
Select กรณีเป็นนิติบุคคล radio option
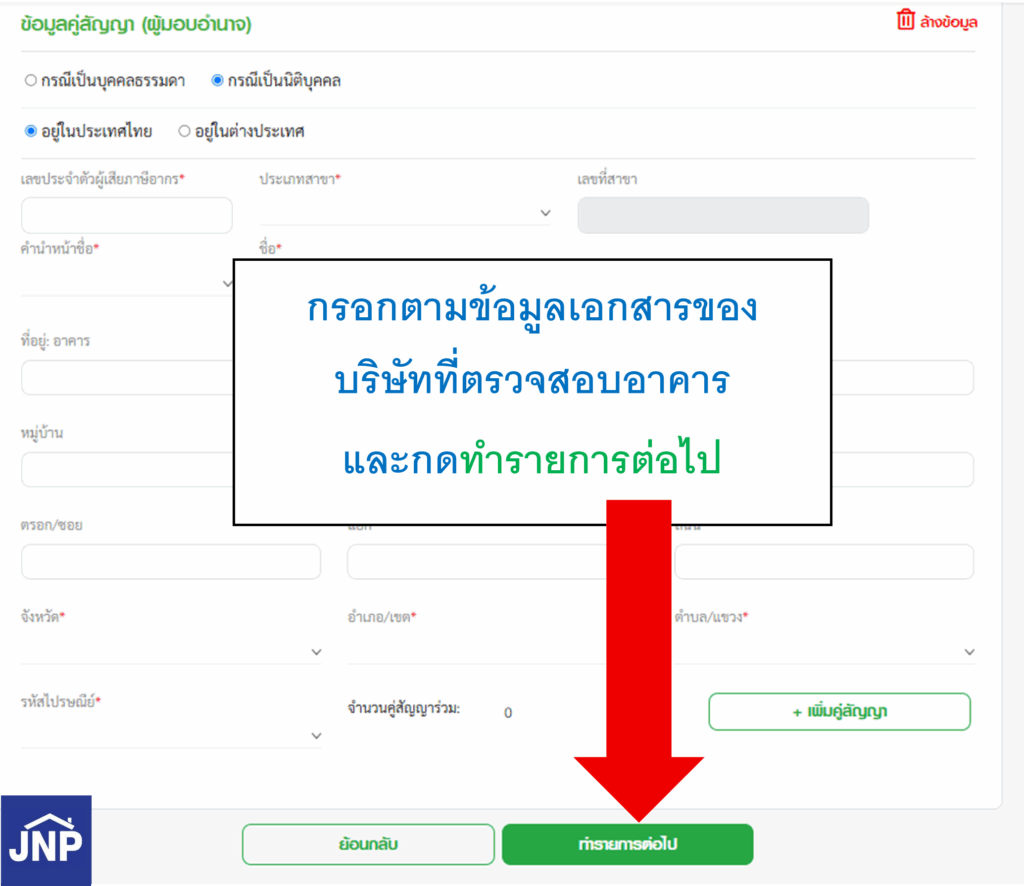[217, 80]
